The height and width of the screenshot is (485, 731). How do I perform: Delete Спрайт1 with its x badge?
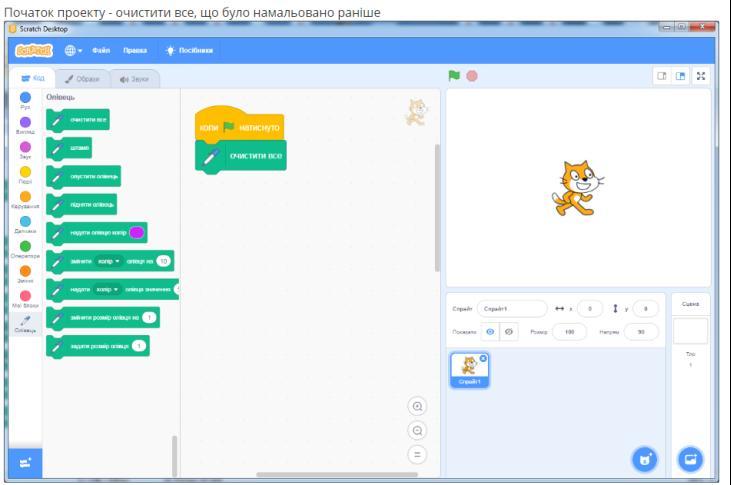483,358
